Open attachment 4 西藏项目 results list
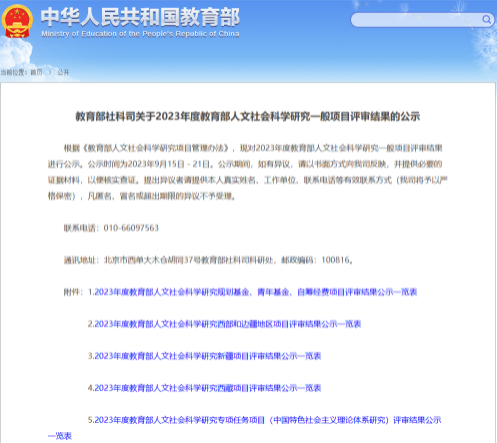The image size is (497, 443). click(204, 388)
